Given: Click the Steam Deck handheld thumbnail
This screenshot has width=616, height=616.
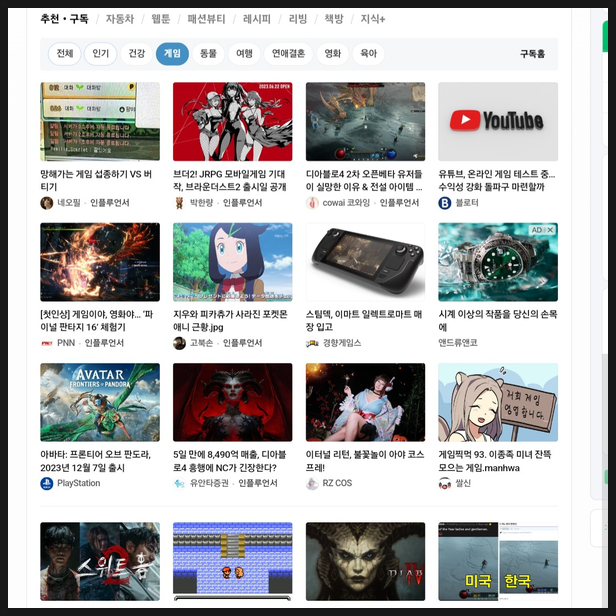Looking at the screenshot, I should [365, 262].
